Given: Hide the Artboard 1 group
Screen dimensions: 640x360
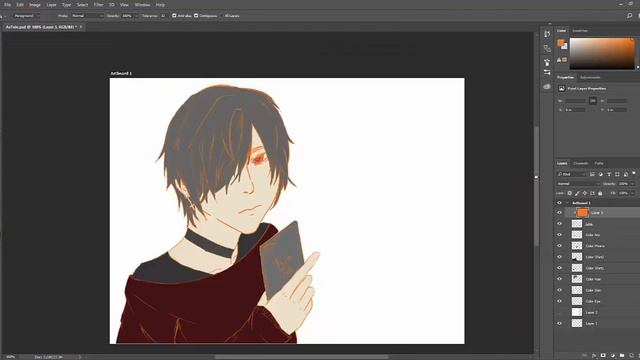Looking at the screenshot, I should 560,203.
